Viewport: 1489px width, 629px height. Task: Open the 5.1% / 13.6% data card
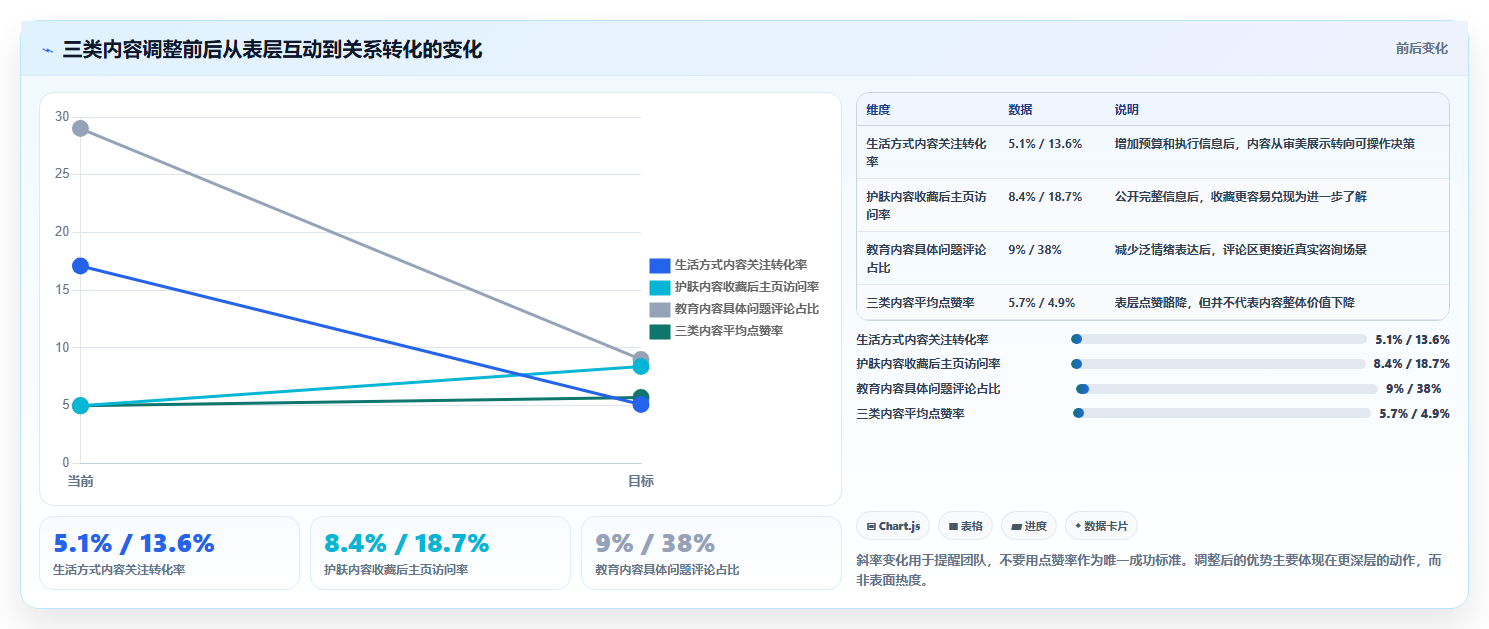pos(169,553)
